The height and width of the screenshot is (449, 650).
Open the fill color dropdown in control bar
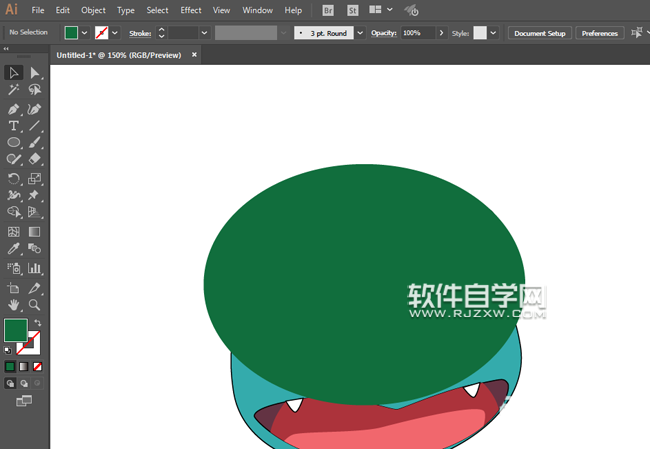click(x=84, y=33)
